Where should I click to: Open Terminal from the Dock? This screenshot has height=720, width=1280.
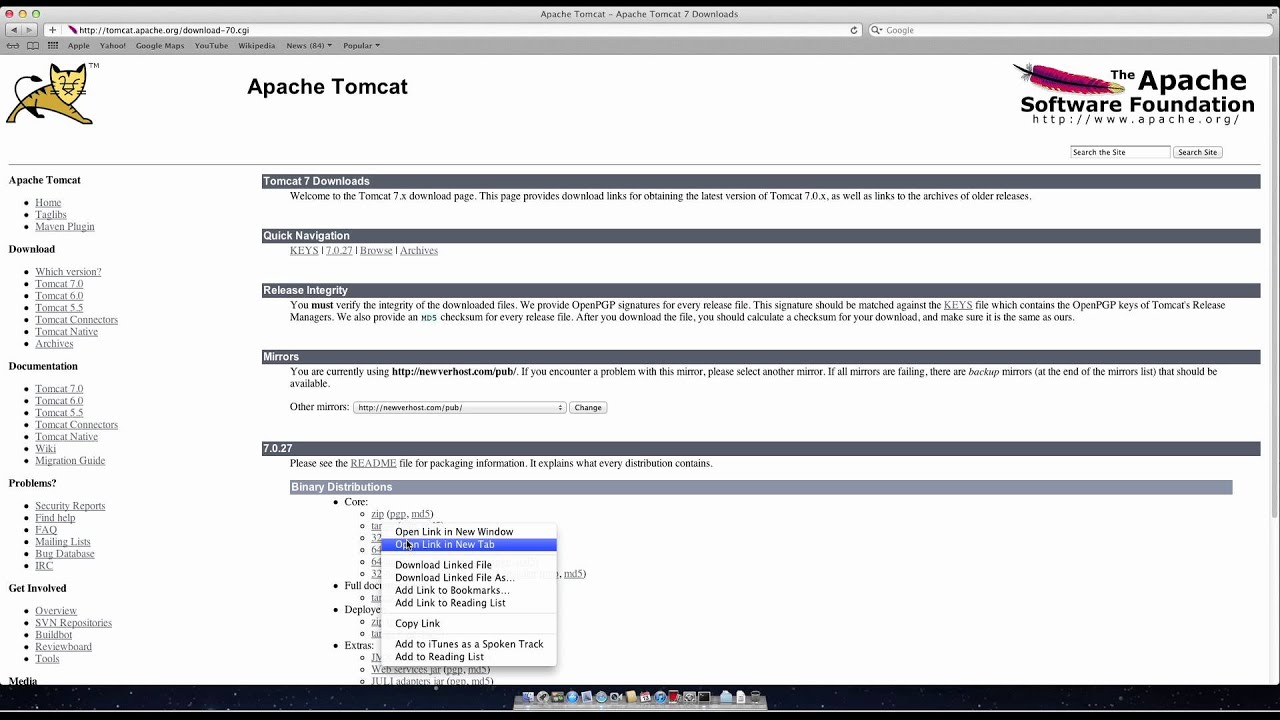(x=704, y=697)
